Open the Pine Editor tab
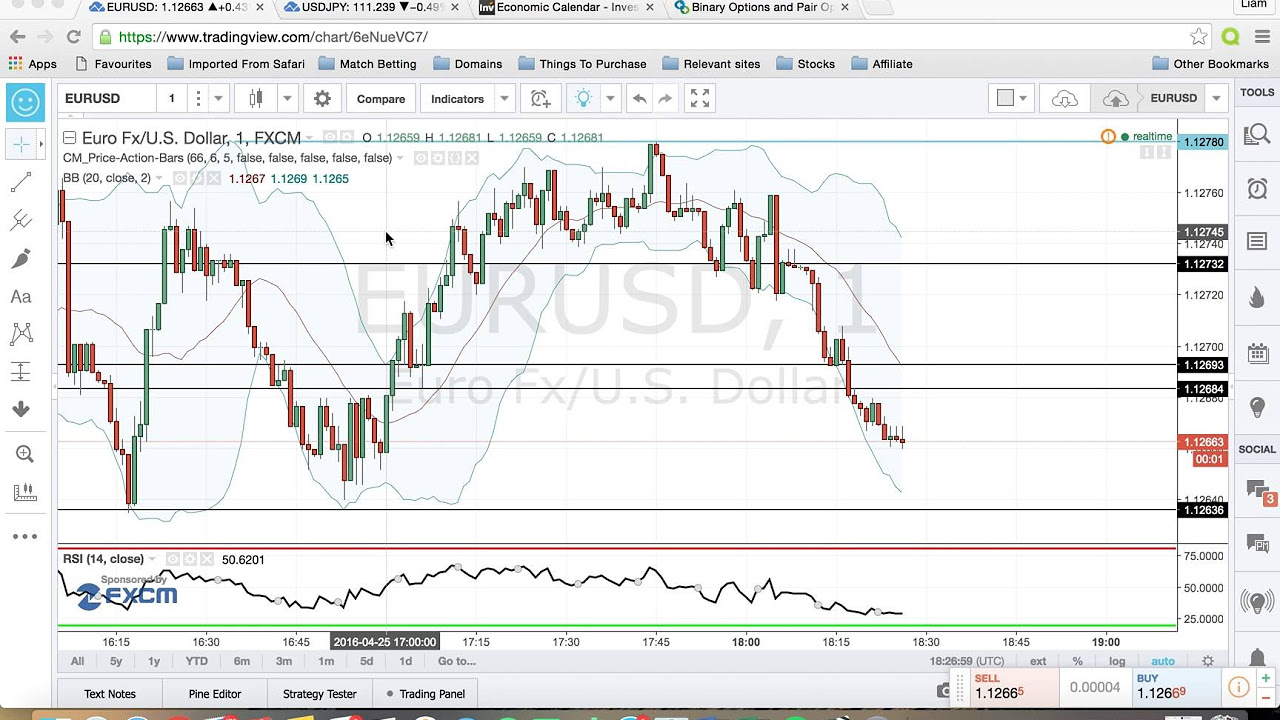 (x=215, y=694)
